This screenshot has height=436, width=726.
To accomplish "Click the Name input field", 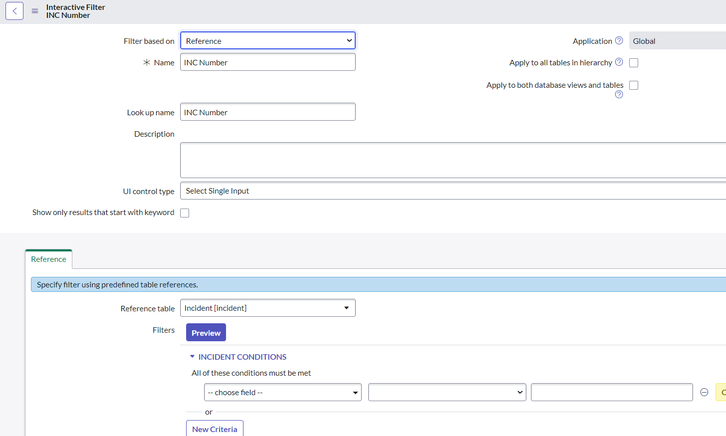I will tap(268, 62).
